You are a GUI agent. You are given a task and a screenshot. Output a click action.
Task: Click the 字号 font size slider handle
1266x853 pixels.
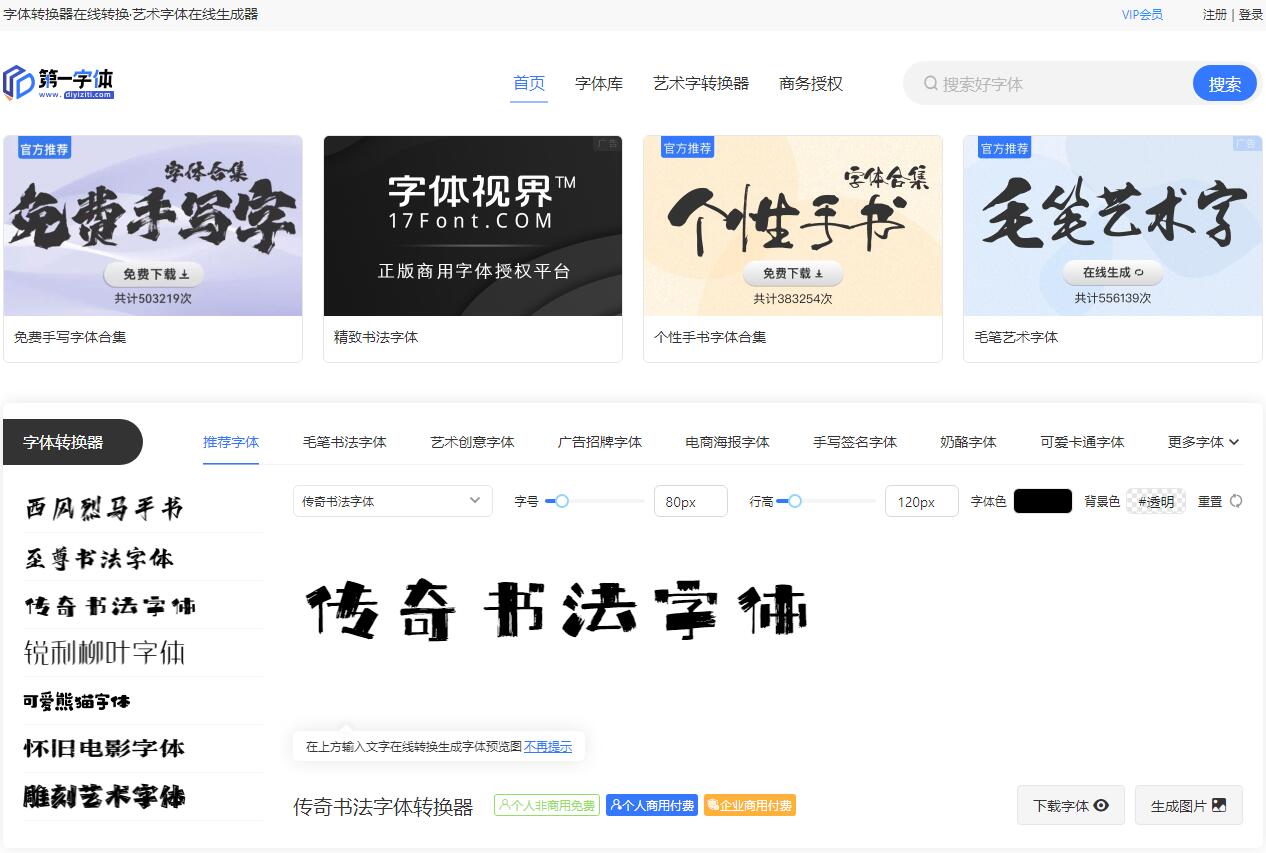coord(562,501)
